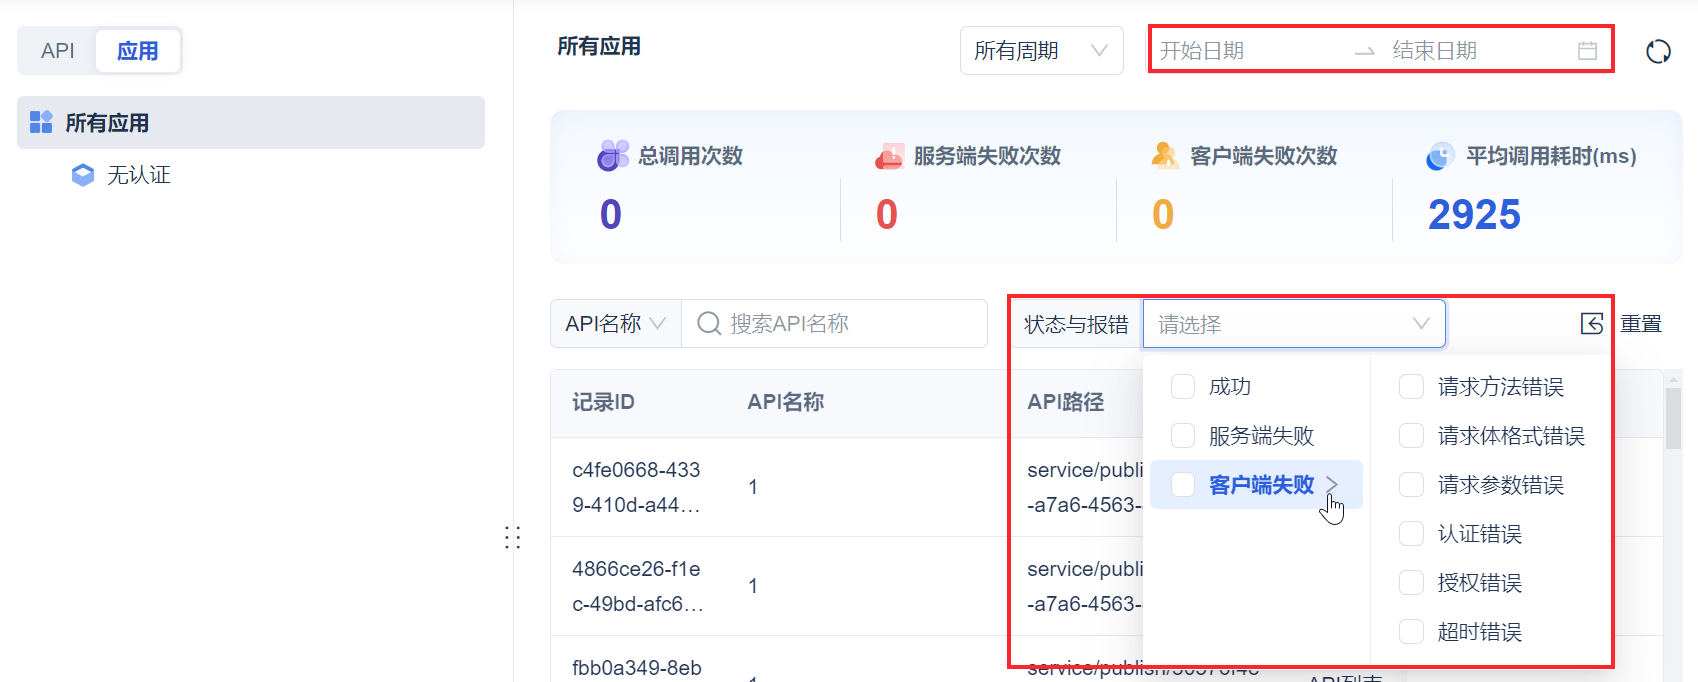
Task: Click record ID c4fe0668-433 cell
Action: point(637,487)
